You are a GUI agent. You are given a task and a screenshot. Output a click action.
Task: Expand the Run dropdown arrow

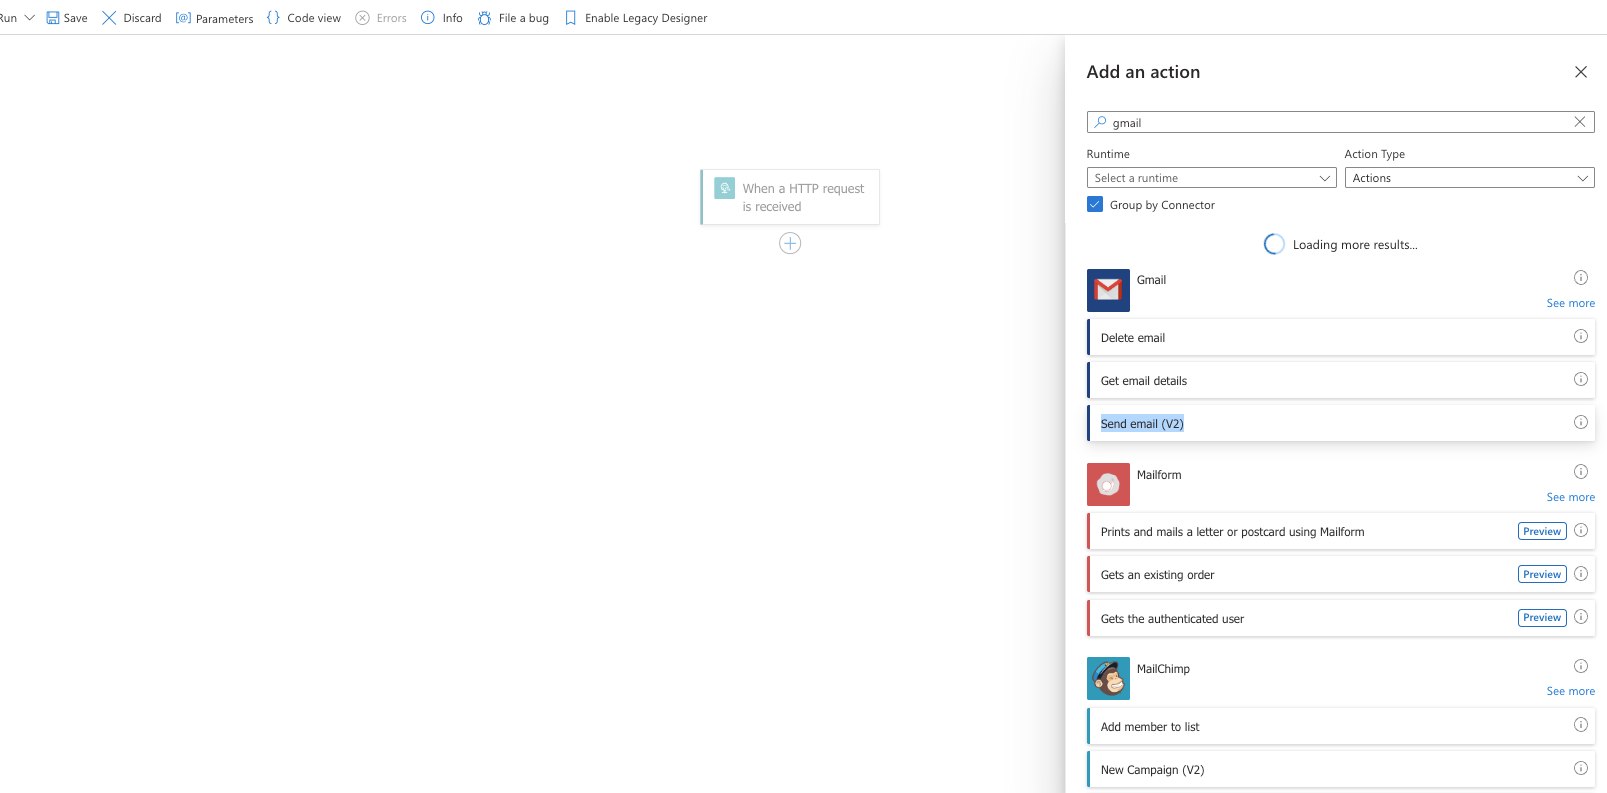coord(29,18)
